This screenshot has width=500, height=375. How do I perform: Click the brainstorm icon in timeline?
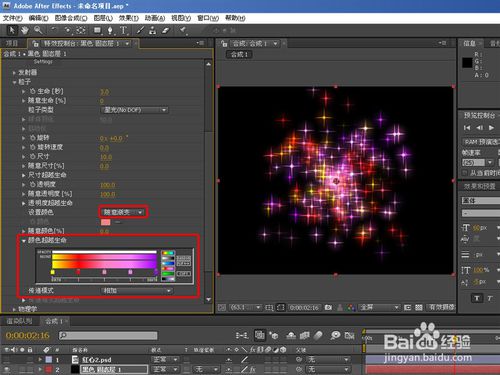[x=335, y=335]
